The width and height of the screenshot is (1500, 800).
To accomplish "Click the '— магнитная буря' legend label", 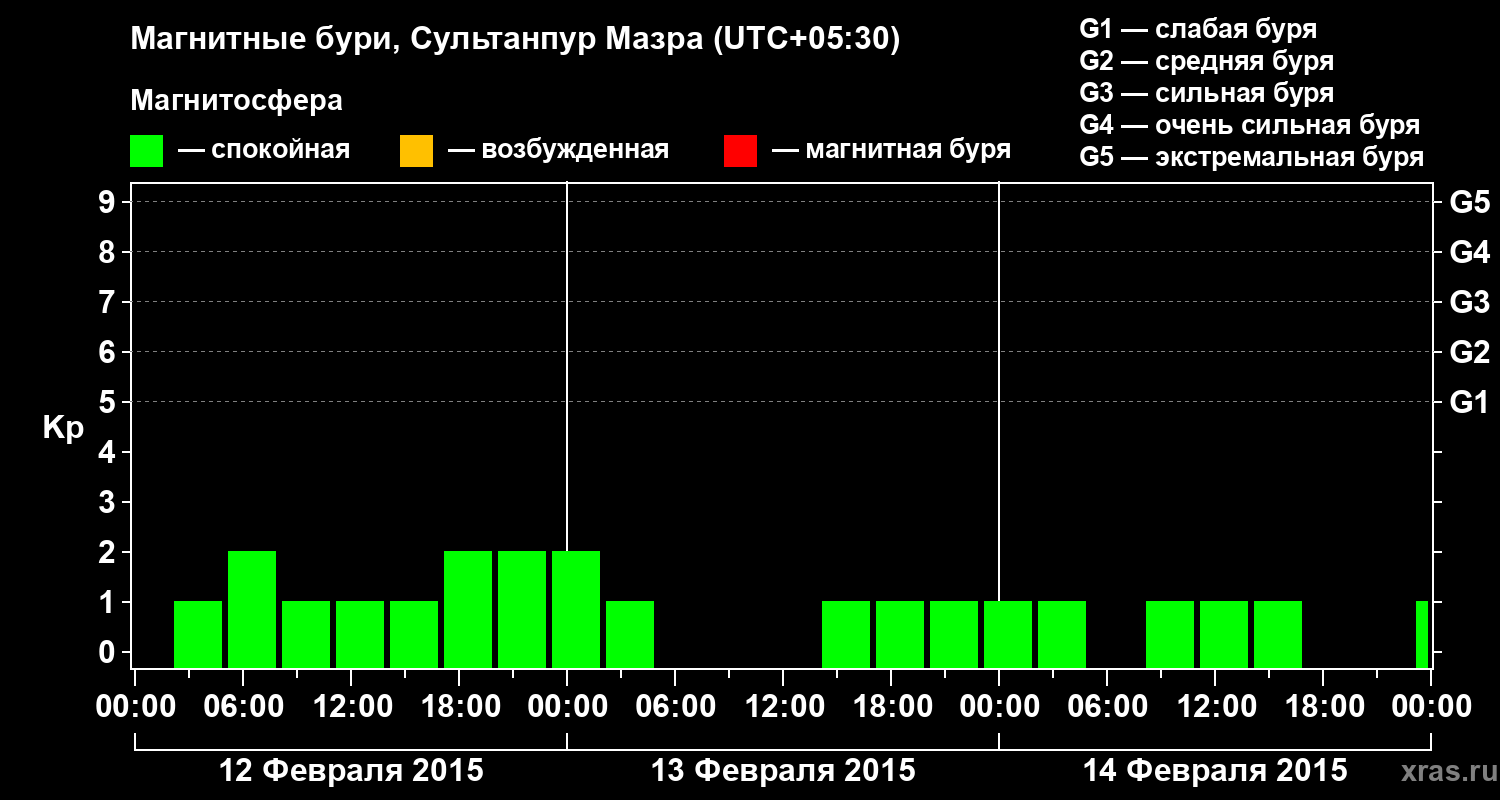I will tap(892, 151).
